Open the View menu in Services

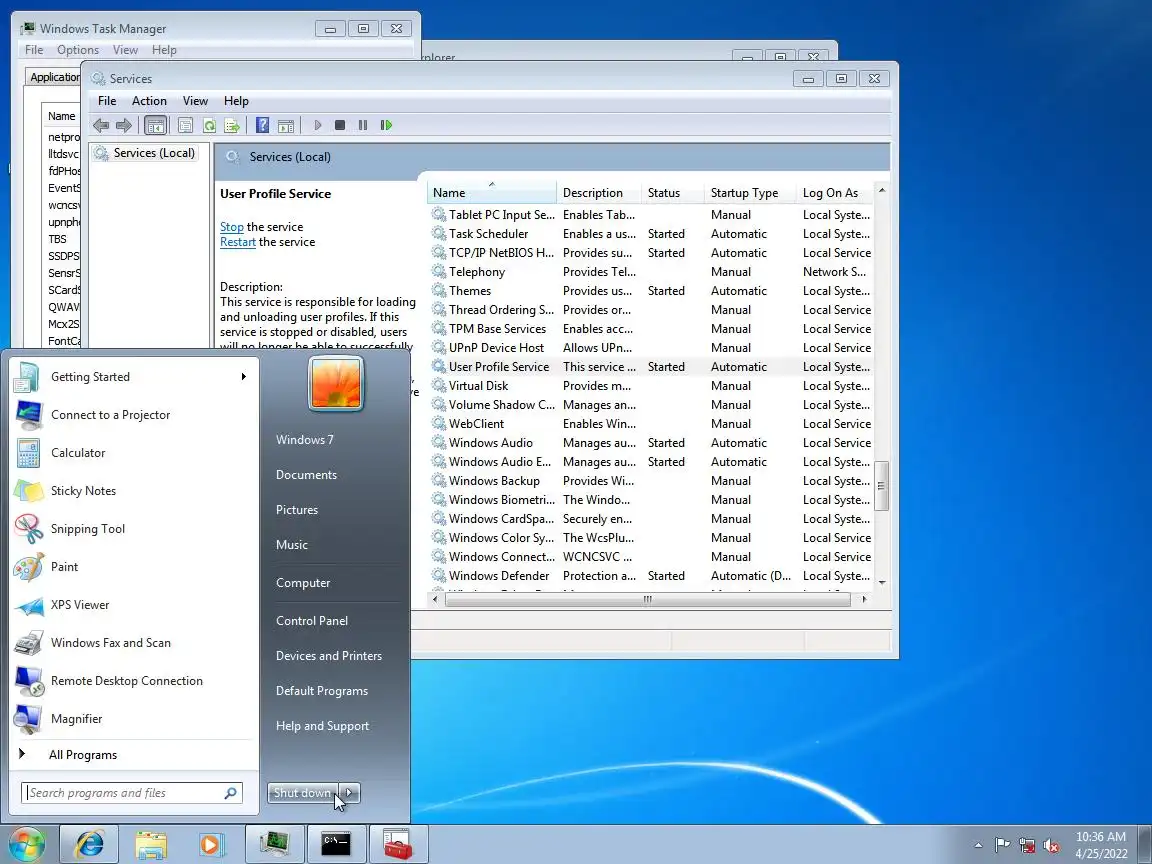coord(195,101)
